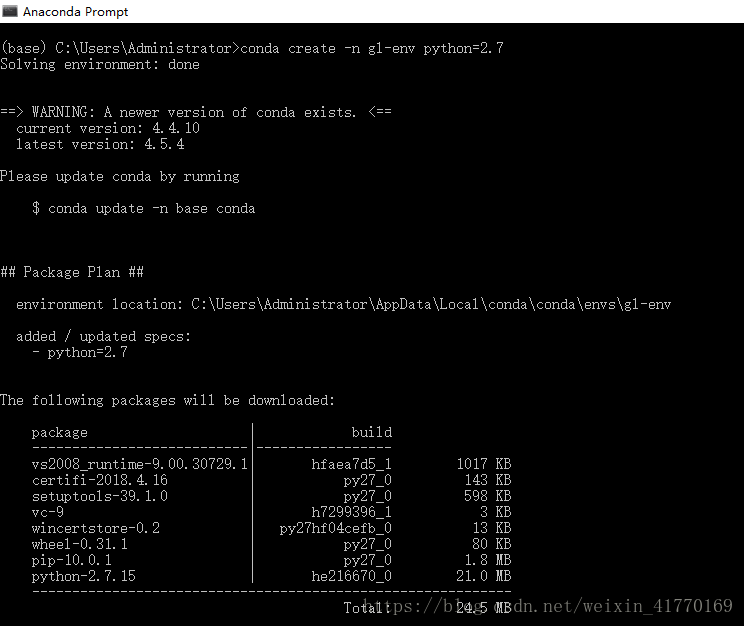Click 'wheel-0.31.1' package name

[80, 544]
